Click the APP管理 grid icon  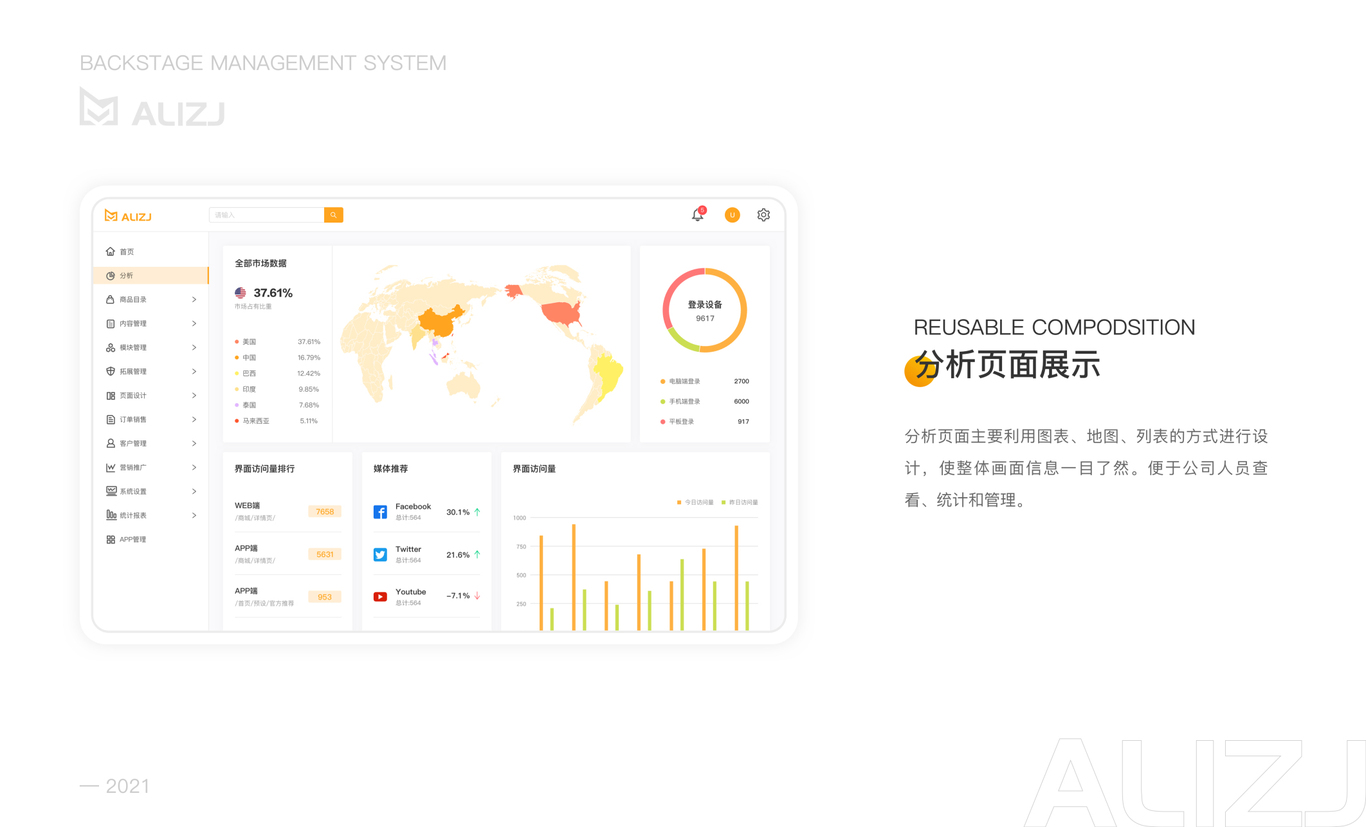coord(110,539)
